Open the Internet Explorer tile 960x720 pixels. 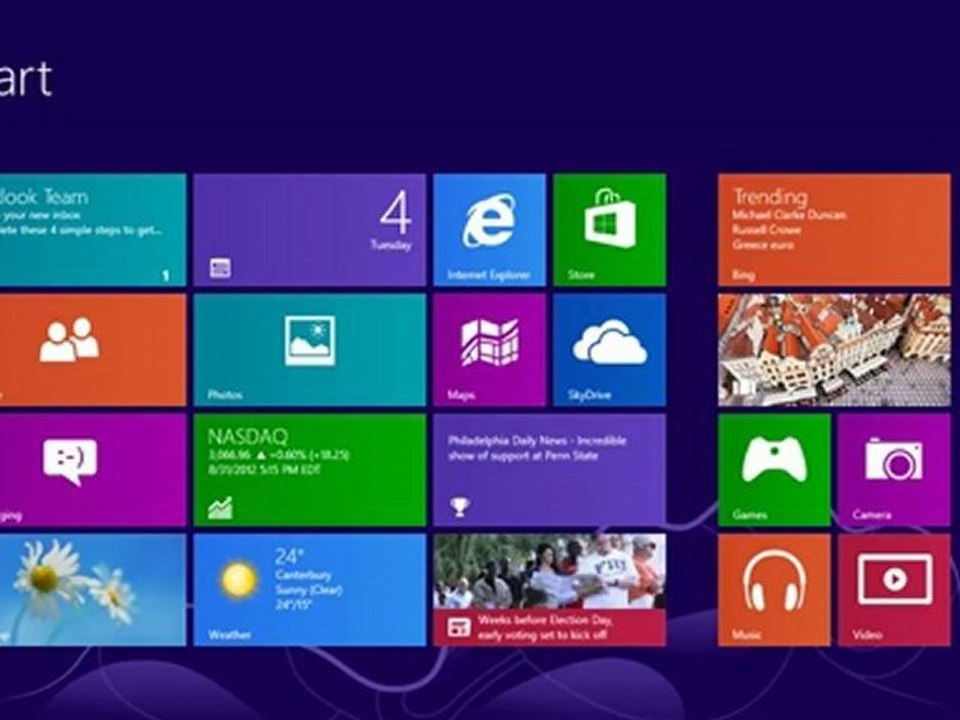coord(489,230)
